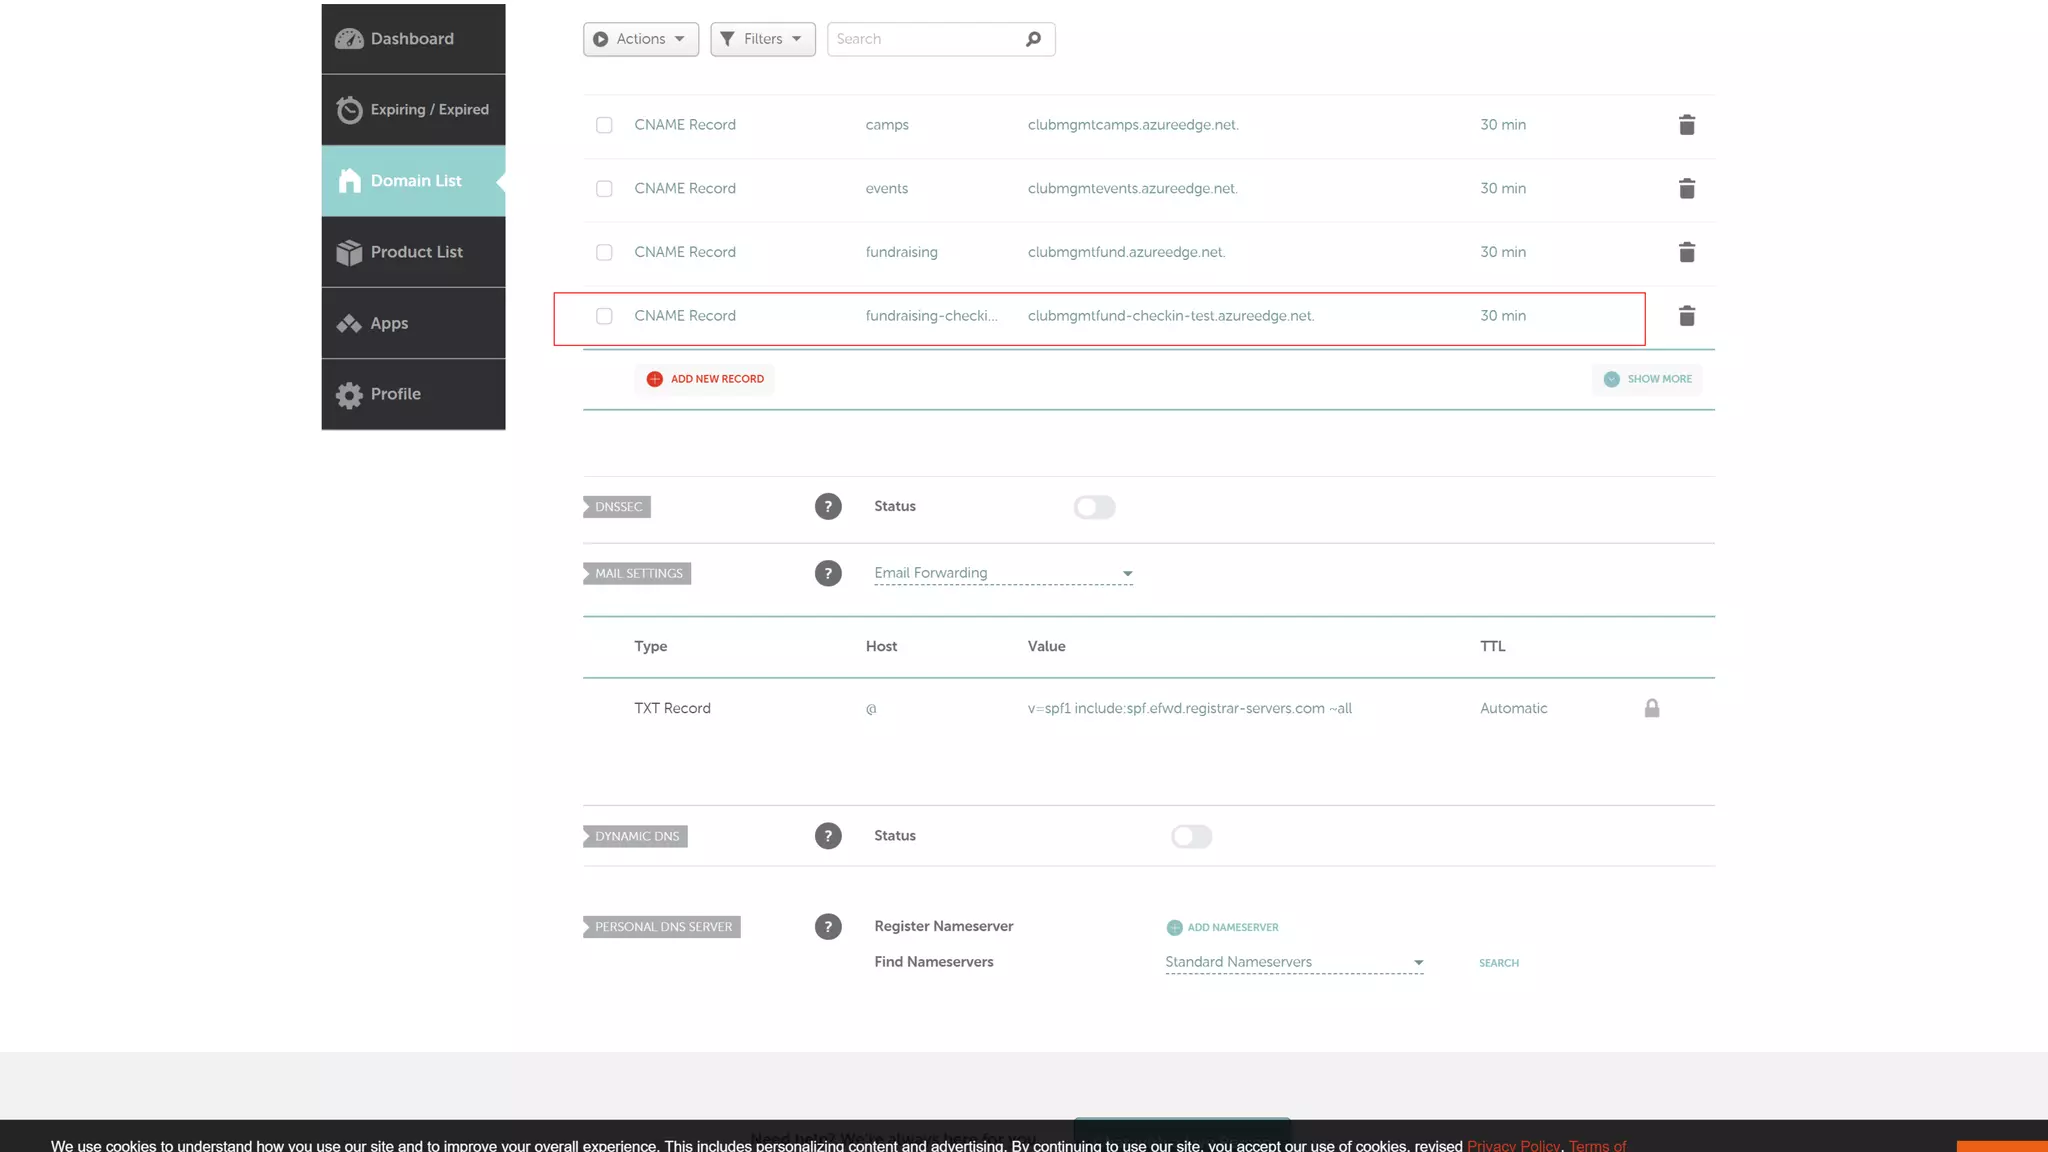Click the DNSSEC help question mark
The width and height of the screenshot is (2048, 1152).
click(827, 507)
